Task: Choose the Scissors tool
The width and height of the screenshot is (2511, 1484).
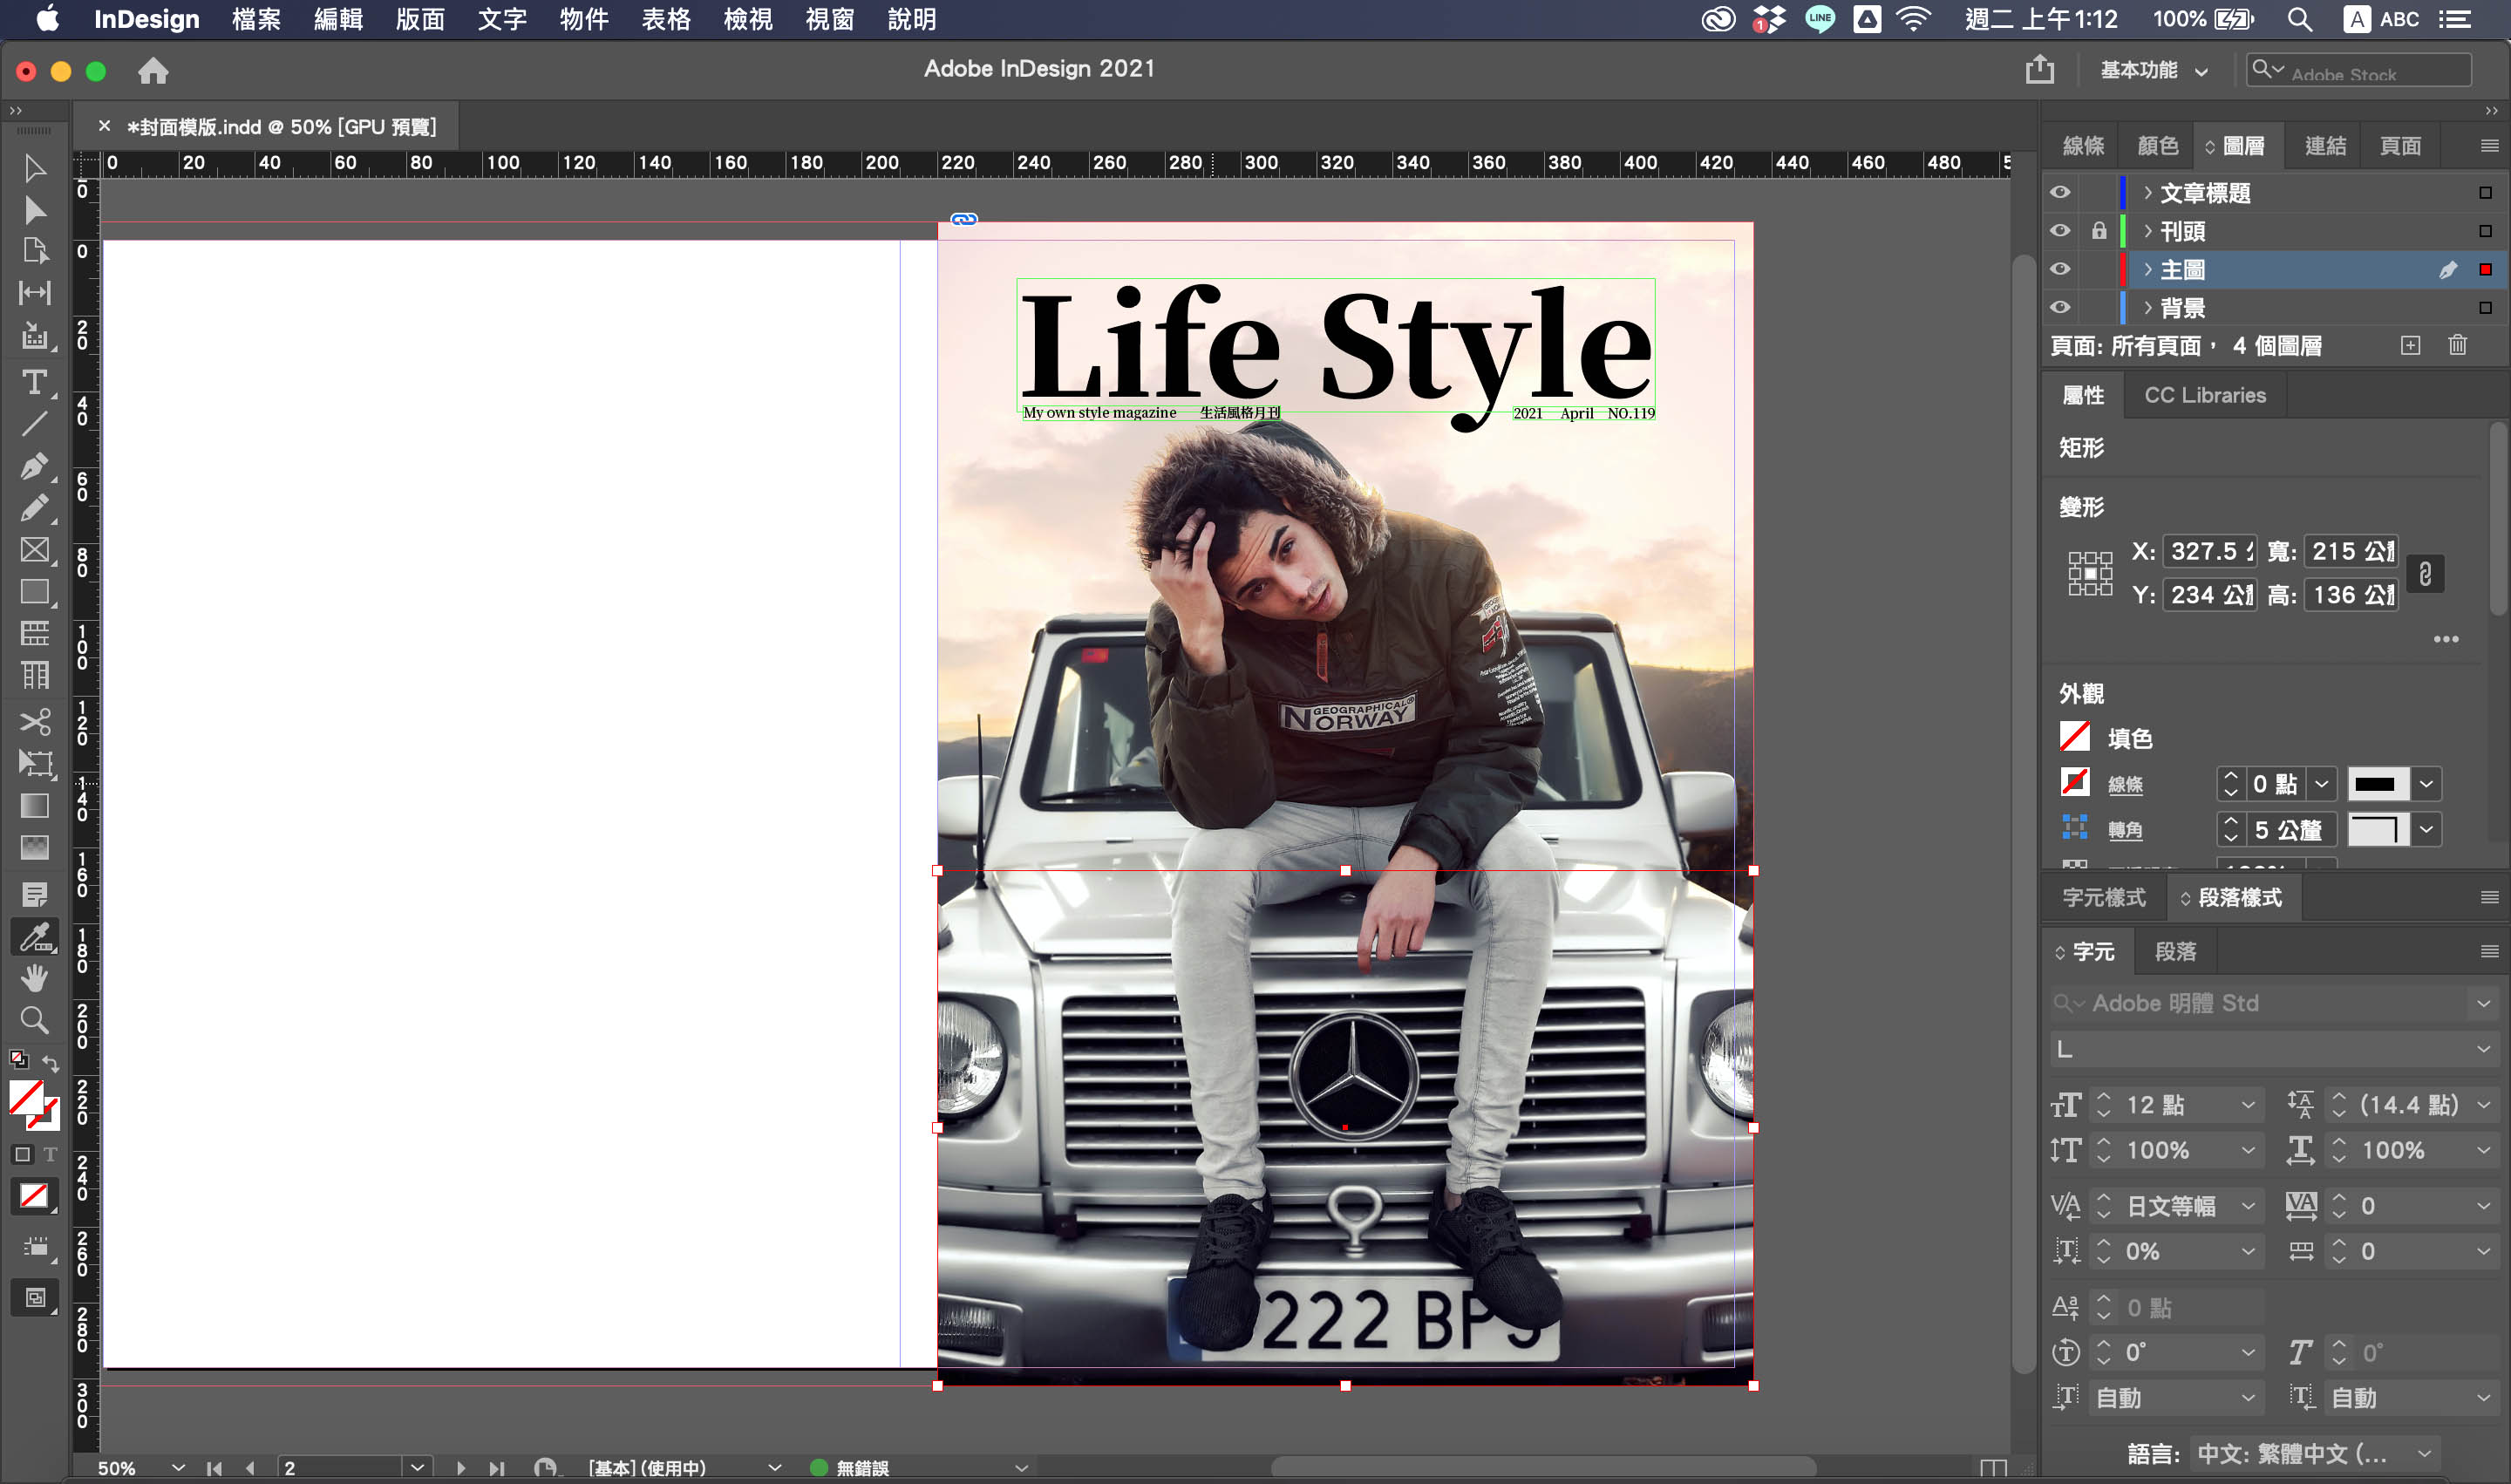Action: [34, 721]
